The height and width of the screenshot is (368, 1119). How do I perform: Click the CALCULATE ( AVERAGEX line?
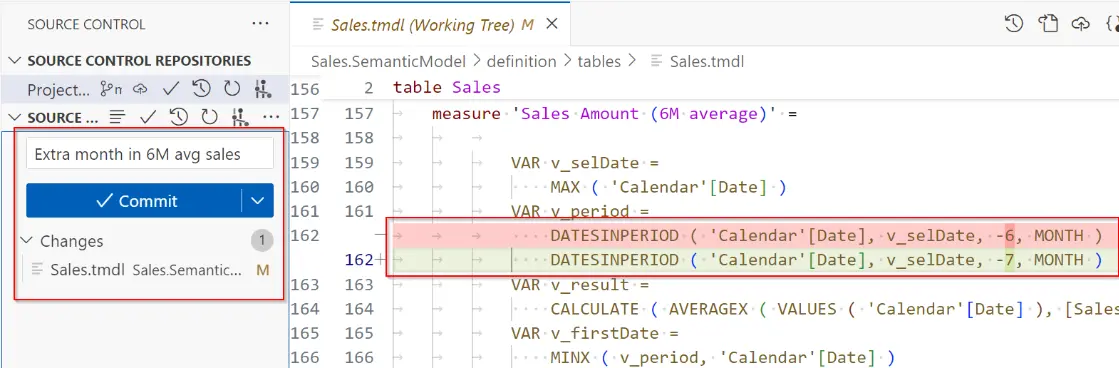point(834,309)
